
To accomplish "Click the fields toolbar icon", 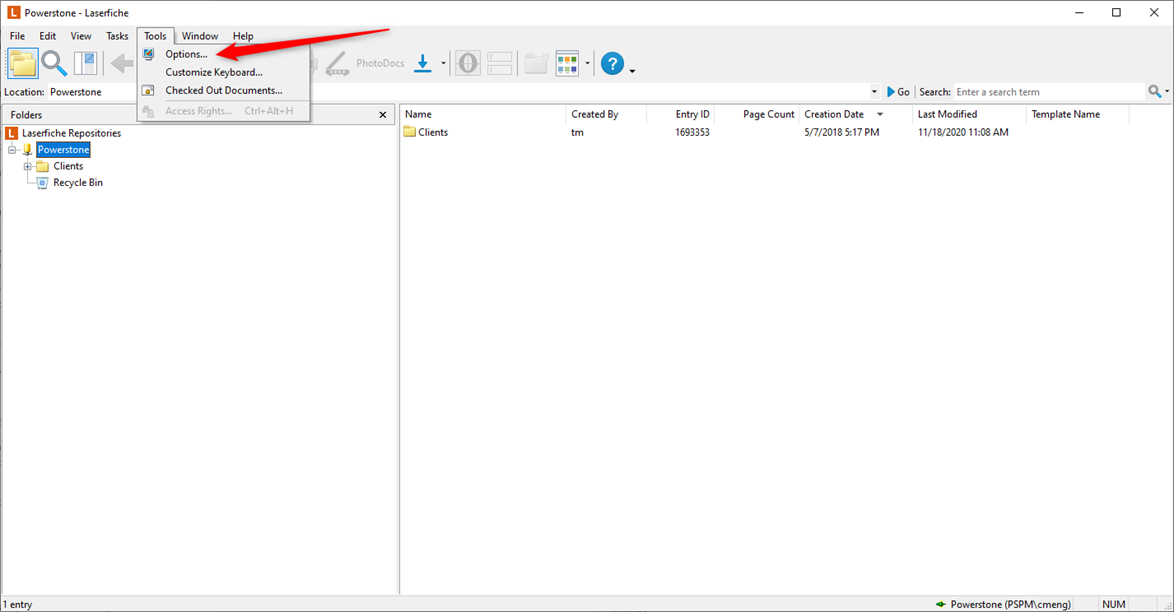I will pos(499,64).
